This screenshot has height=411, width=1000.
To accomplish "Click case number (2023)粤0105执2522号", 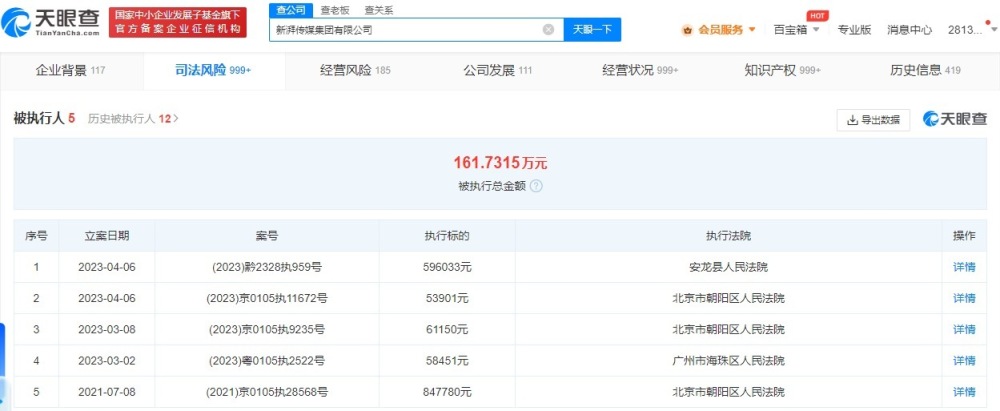I will click(x=267, y=361).
